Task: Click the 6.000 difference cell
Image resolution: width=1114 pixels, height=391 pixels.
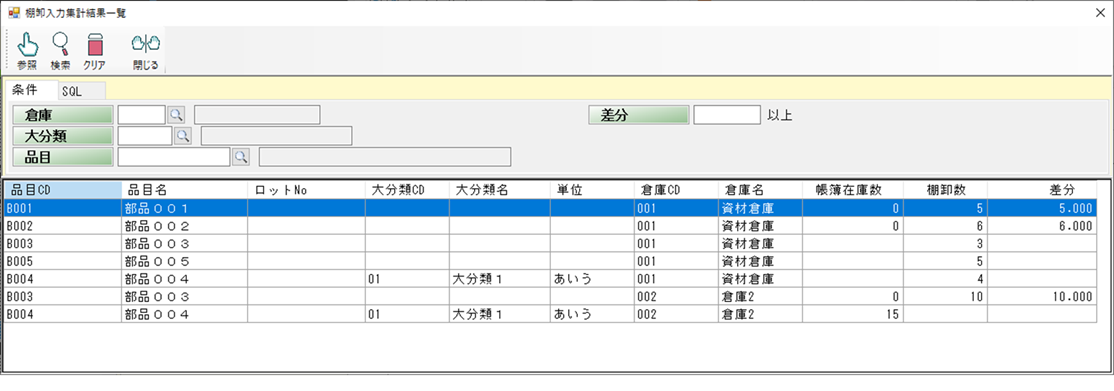Action: pyautogui.click(x=1042, y=226)
